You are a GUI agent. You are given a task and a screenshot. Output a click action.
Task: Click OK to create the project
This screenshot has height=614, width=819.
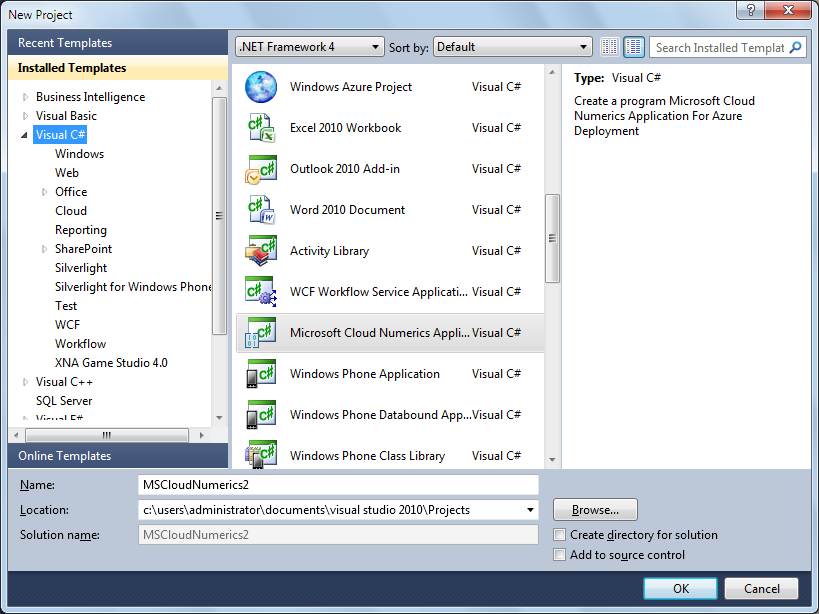pyautogui.click(x=680, y=589)
